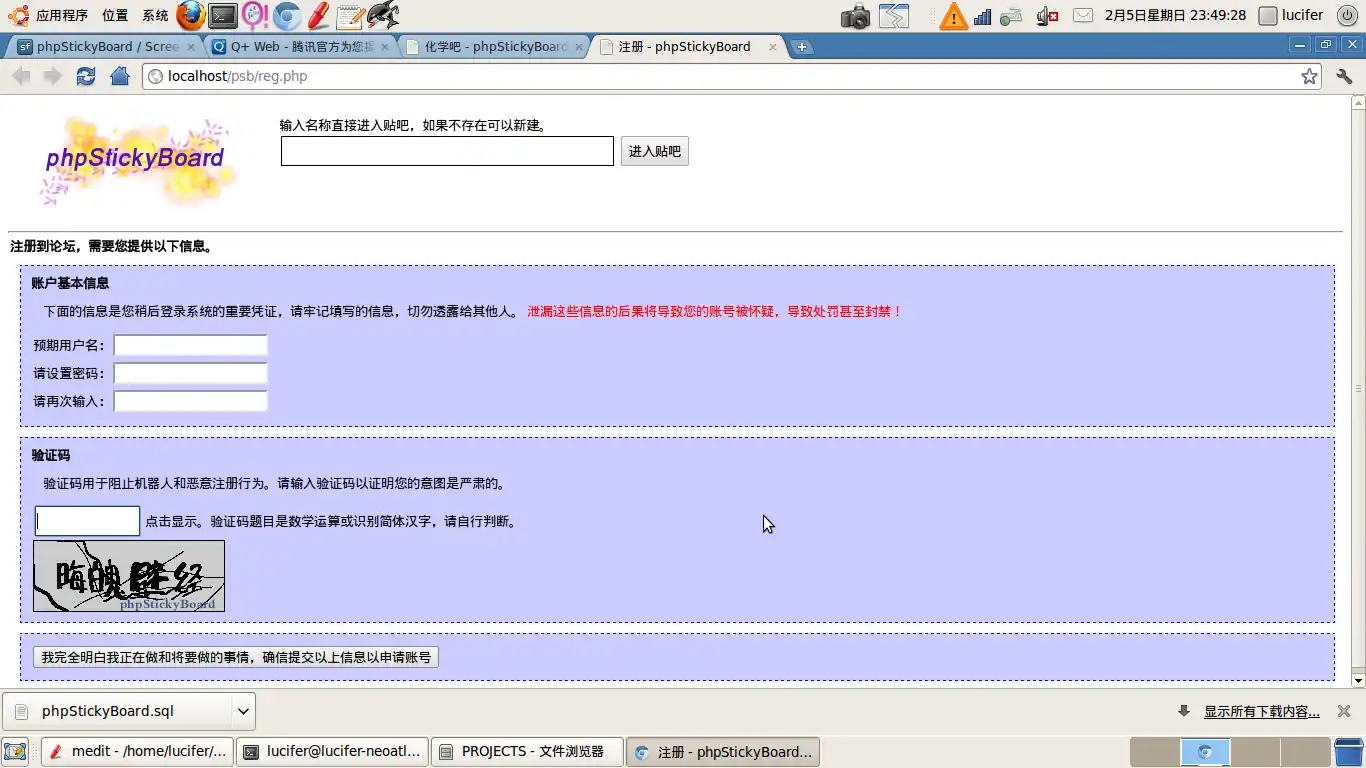Screen dimensions: 1366x768
Task: Open the trash icon in bottom panel
Action: pos(1349,752)
